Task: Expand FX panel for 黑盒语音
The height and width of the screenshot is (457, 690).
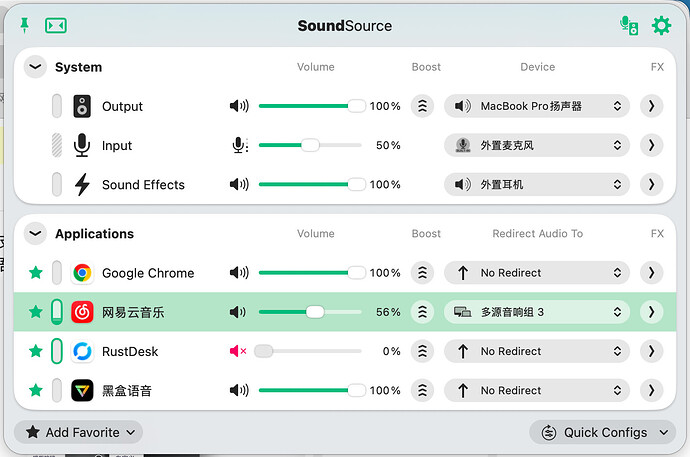Action: coord(652,390)
